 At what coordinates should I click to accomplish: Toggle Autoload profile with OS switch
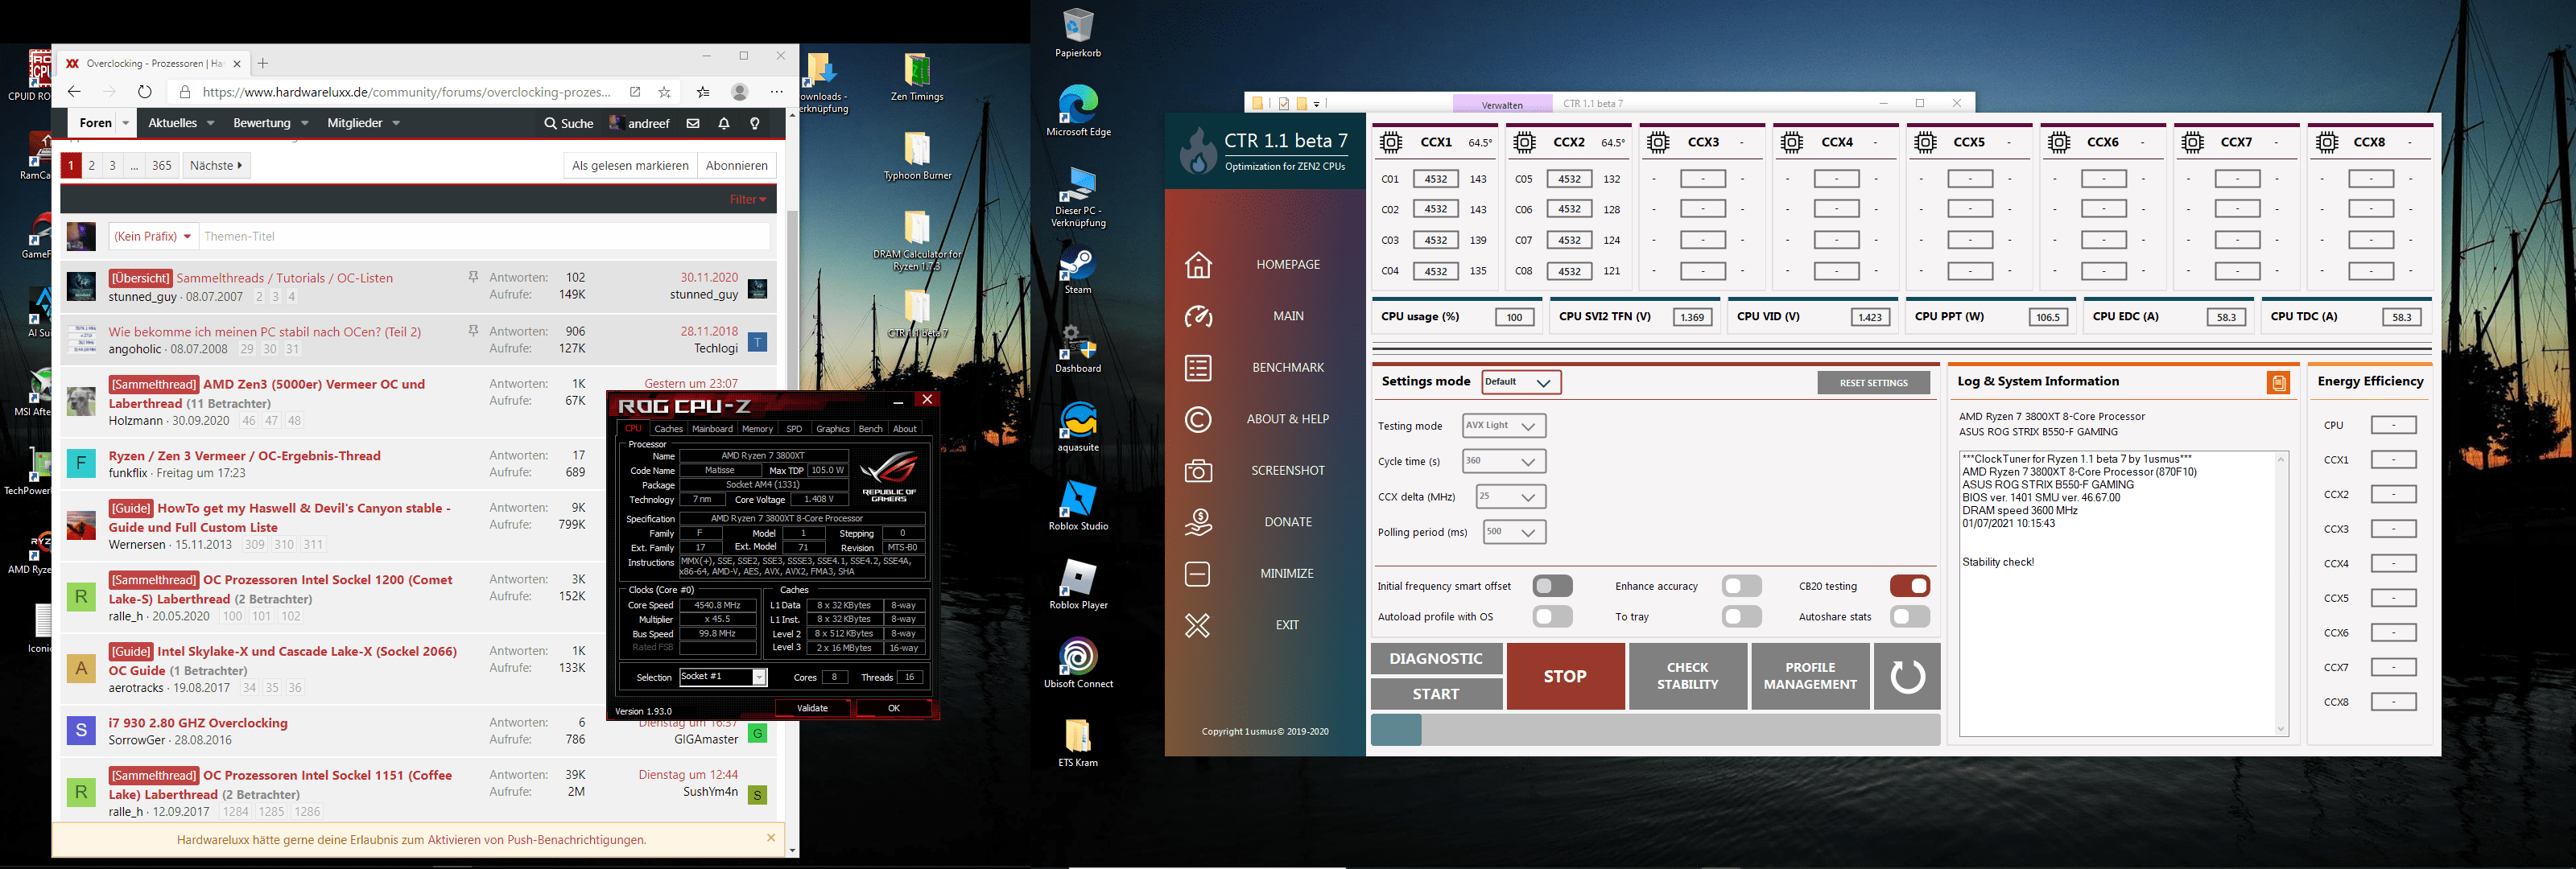[x=1552, y=617]
